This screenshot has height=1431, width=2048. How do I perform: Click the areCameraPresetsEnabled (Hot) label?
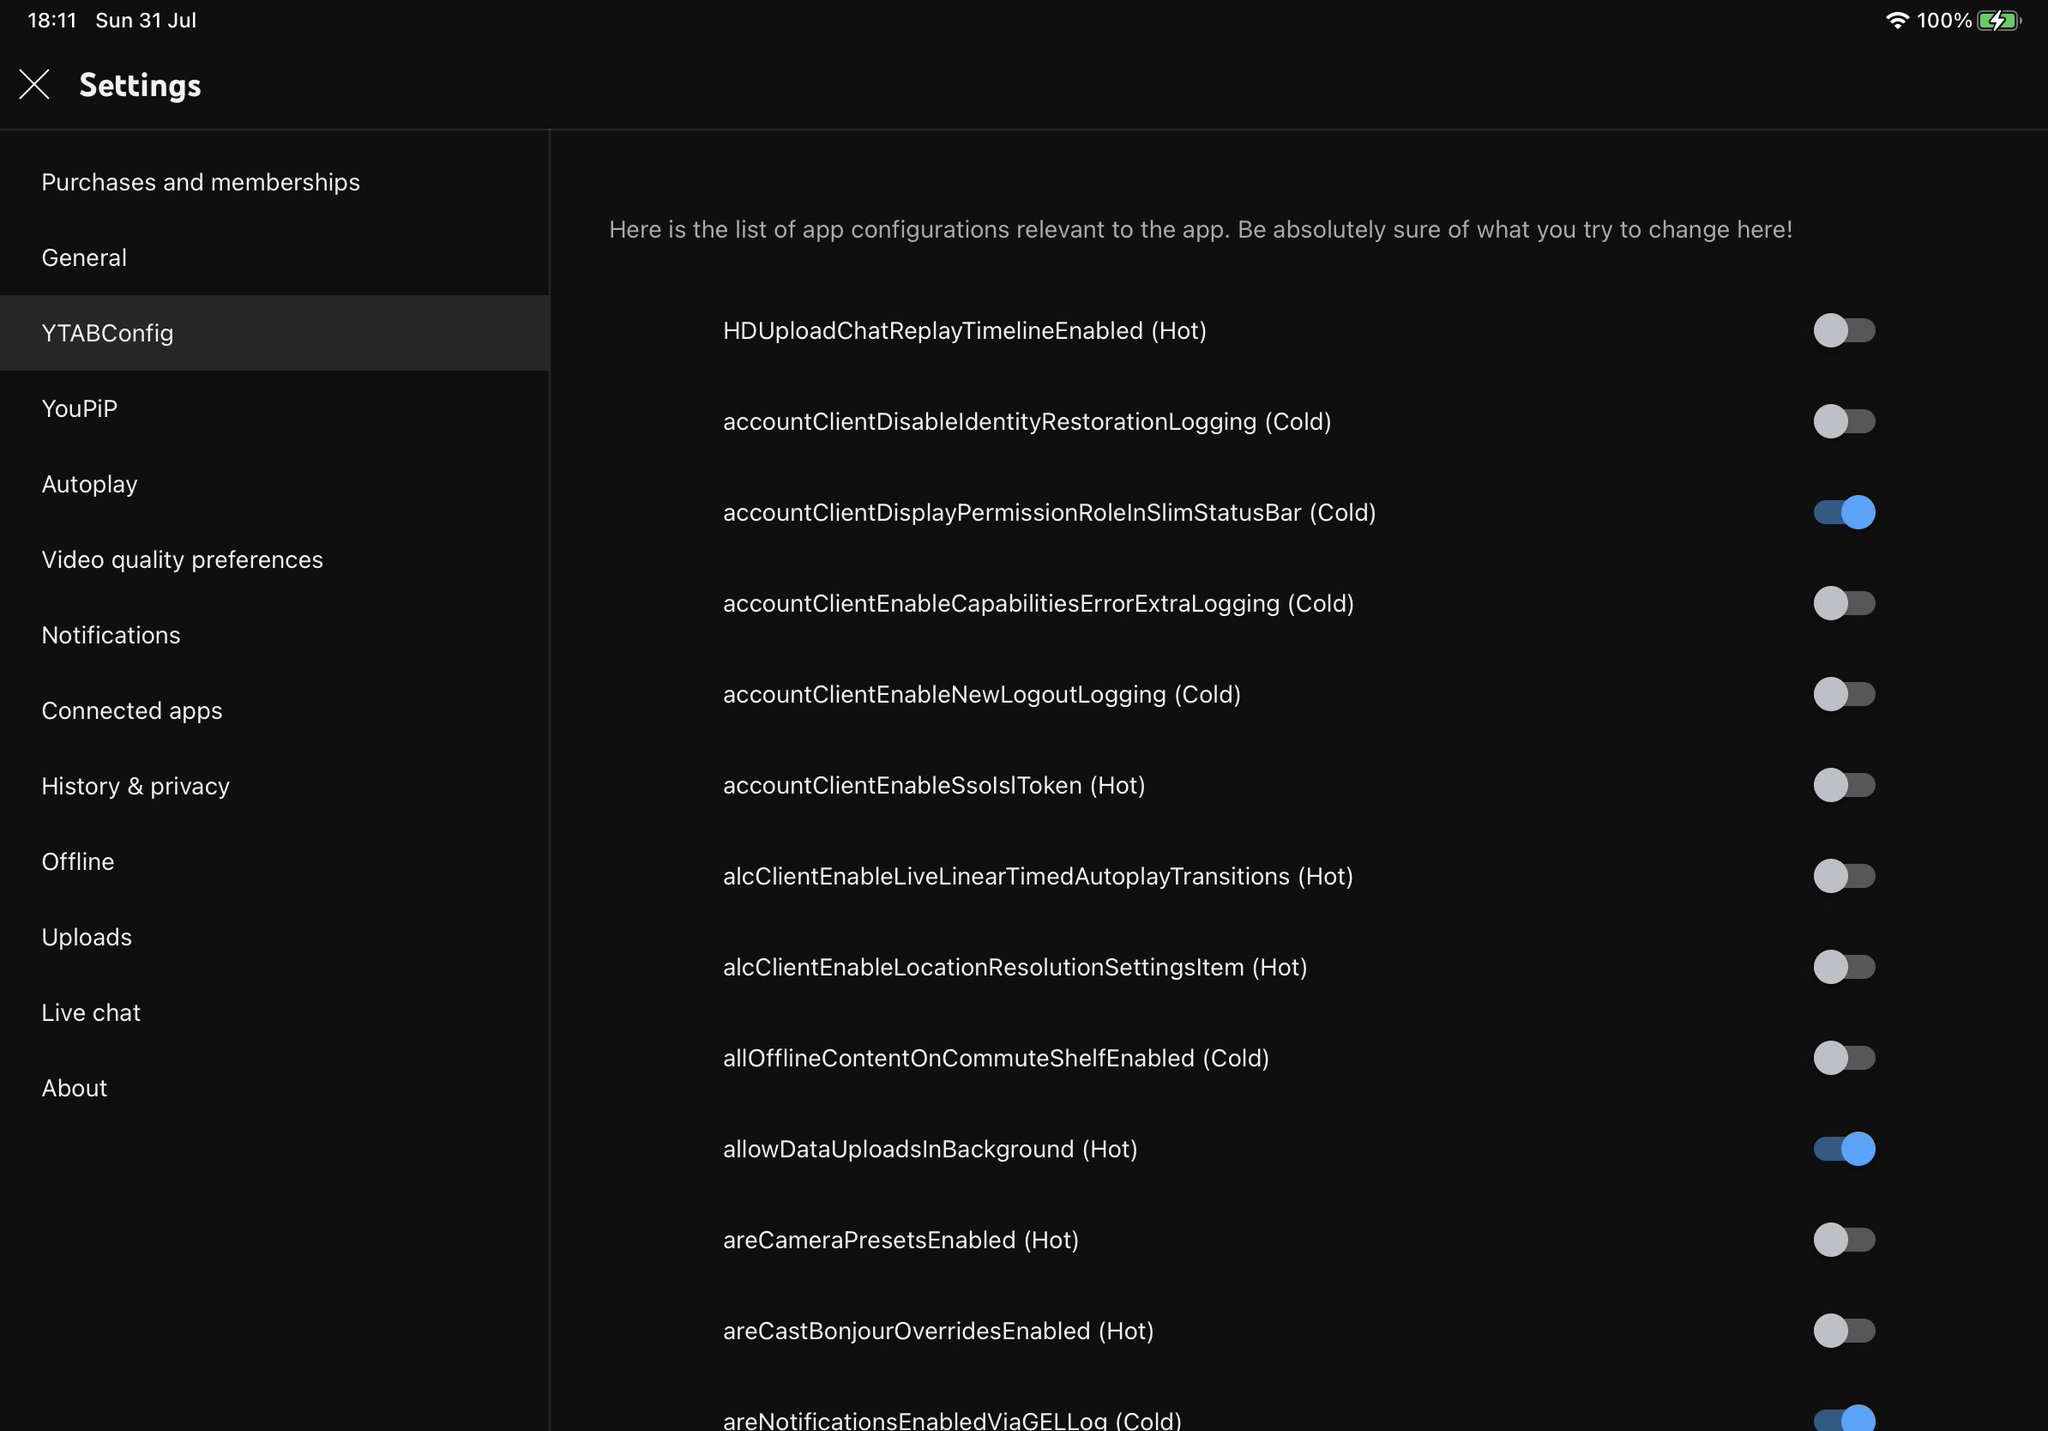[900, 1241]
